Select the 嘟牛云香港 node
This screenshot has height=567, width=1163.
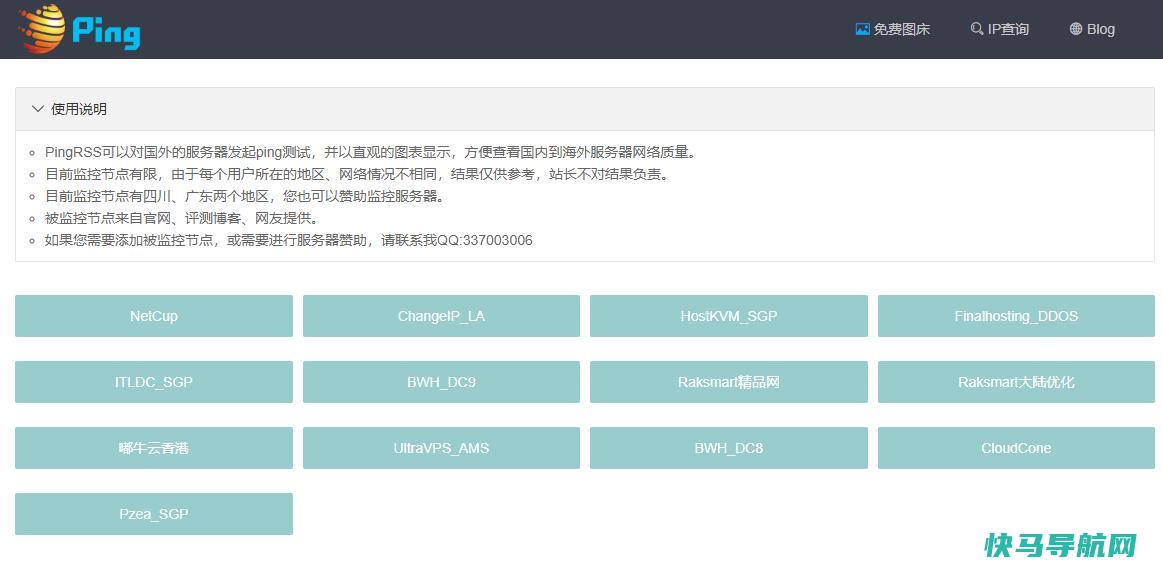(154, 448)
